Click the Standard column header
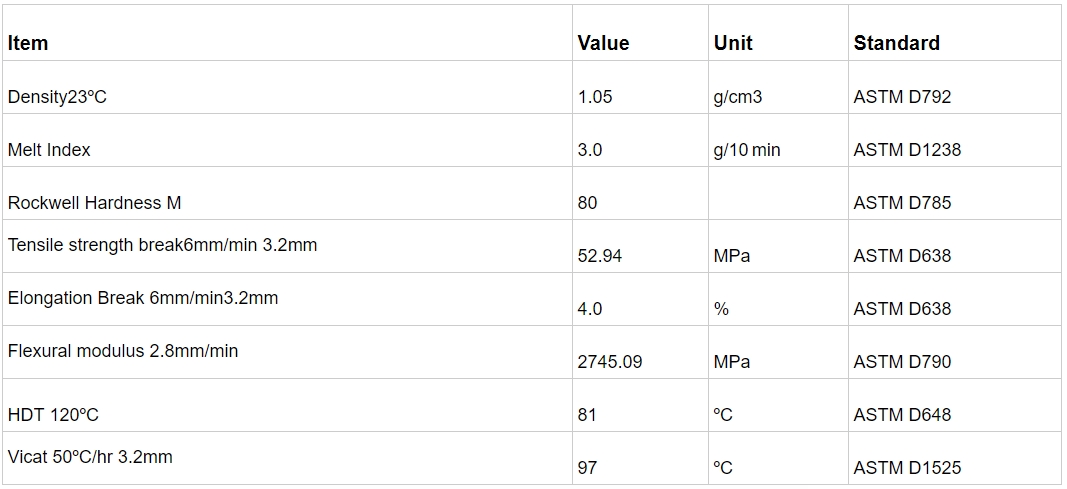This screenshot has height=489, width=1067. point(896,43)
